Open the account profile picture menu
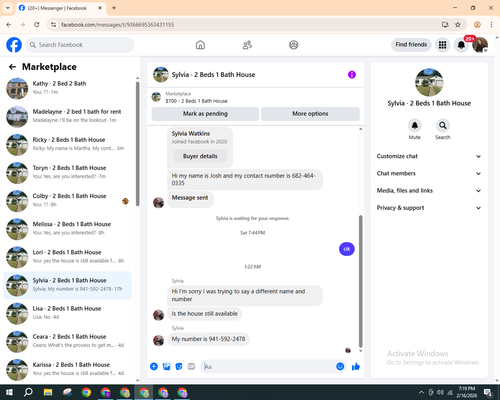Screen dimensions: 500x400 coord(480,45)
